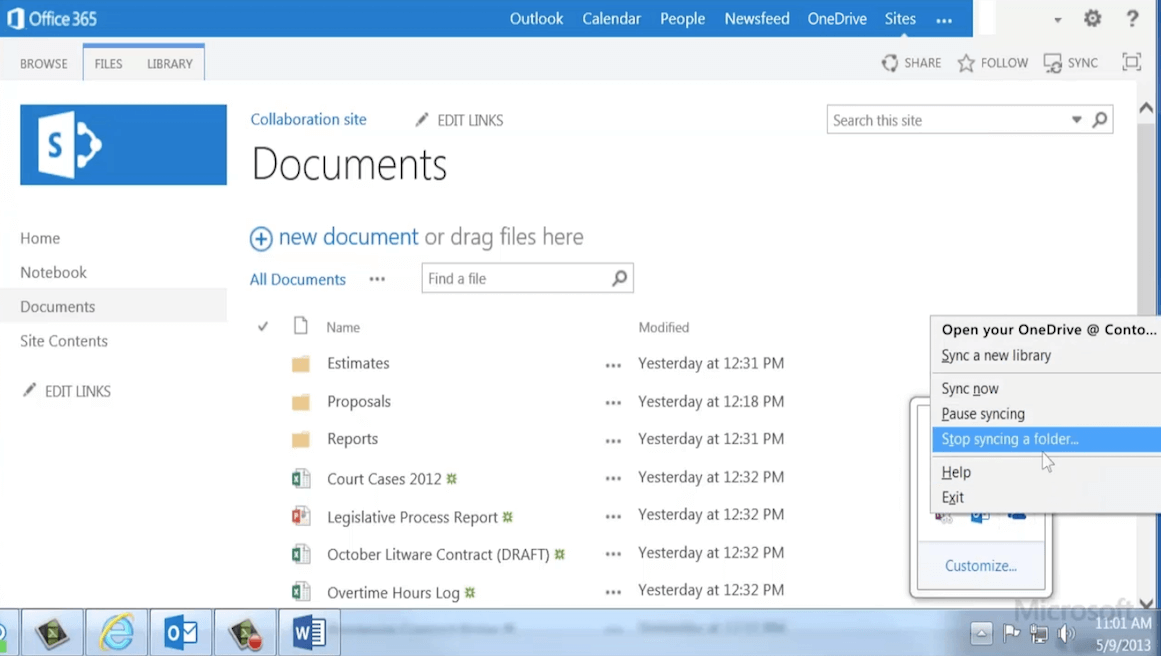The image size is (1161, 656).
Task: Choose Exit in the context menu
Action: click(x=1045, y=498)
